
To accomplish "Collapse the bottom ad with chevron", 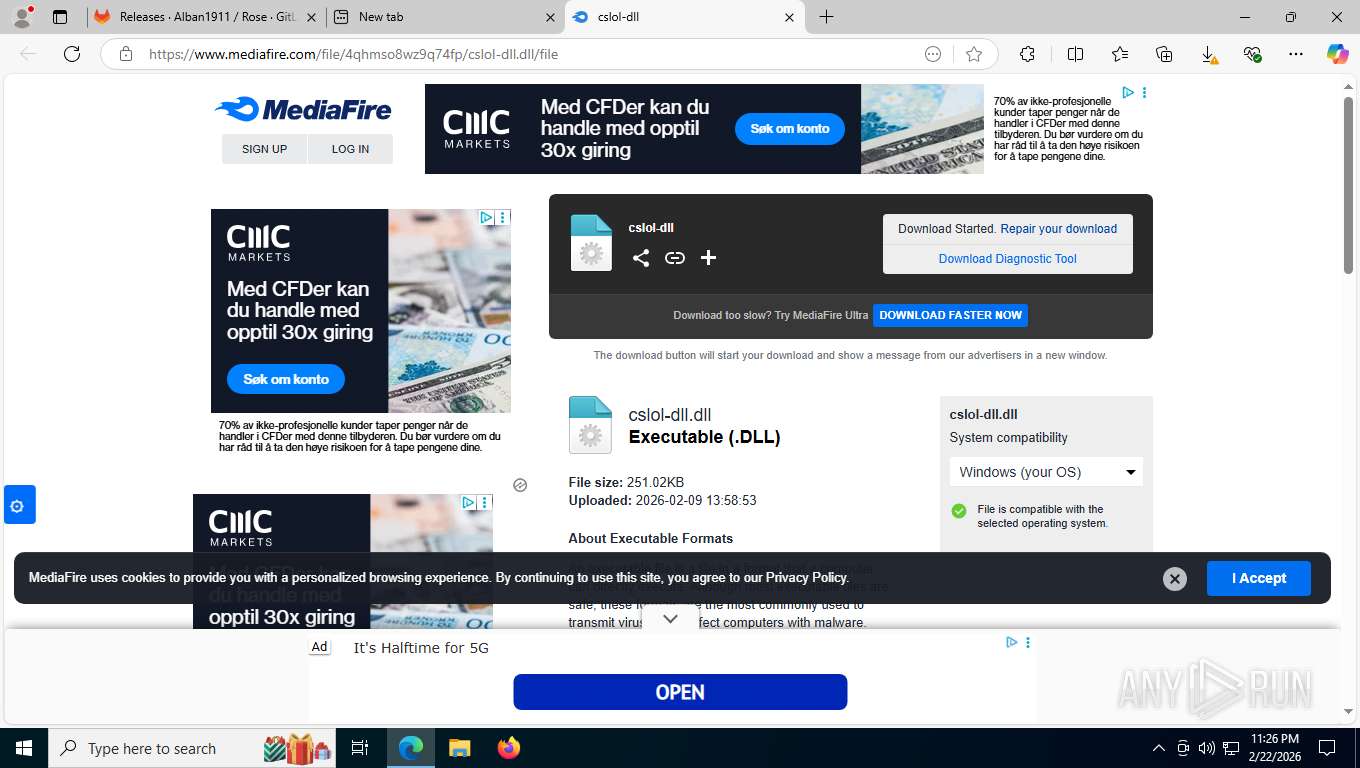I will tap(671, 619).
